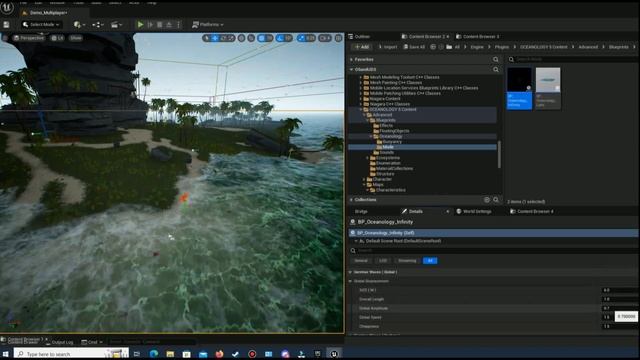This screenshot has height=360, width=640.
Task: Select the Rotate gizmo tool
Action: 223,38
